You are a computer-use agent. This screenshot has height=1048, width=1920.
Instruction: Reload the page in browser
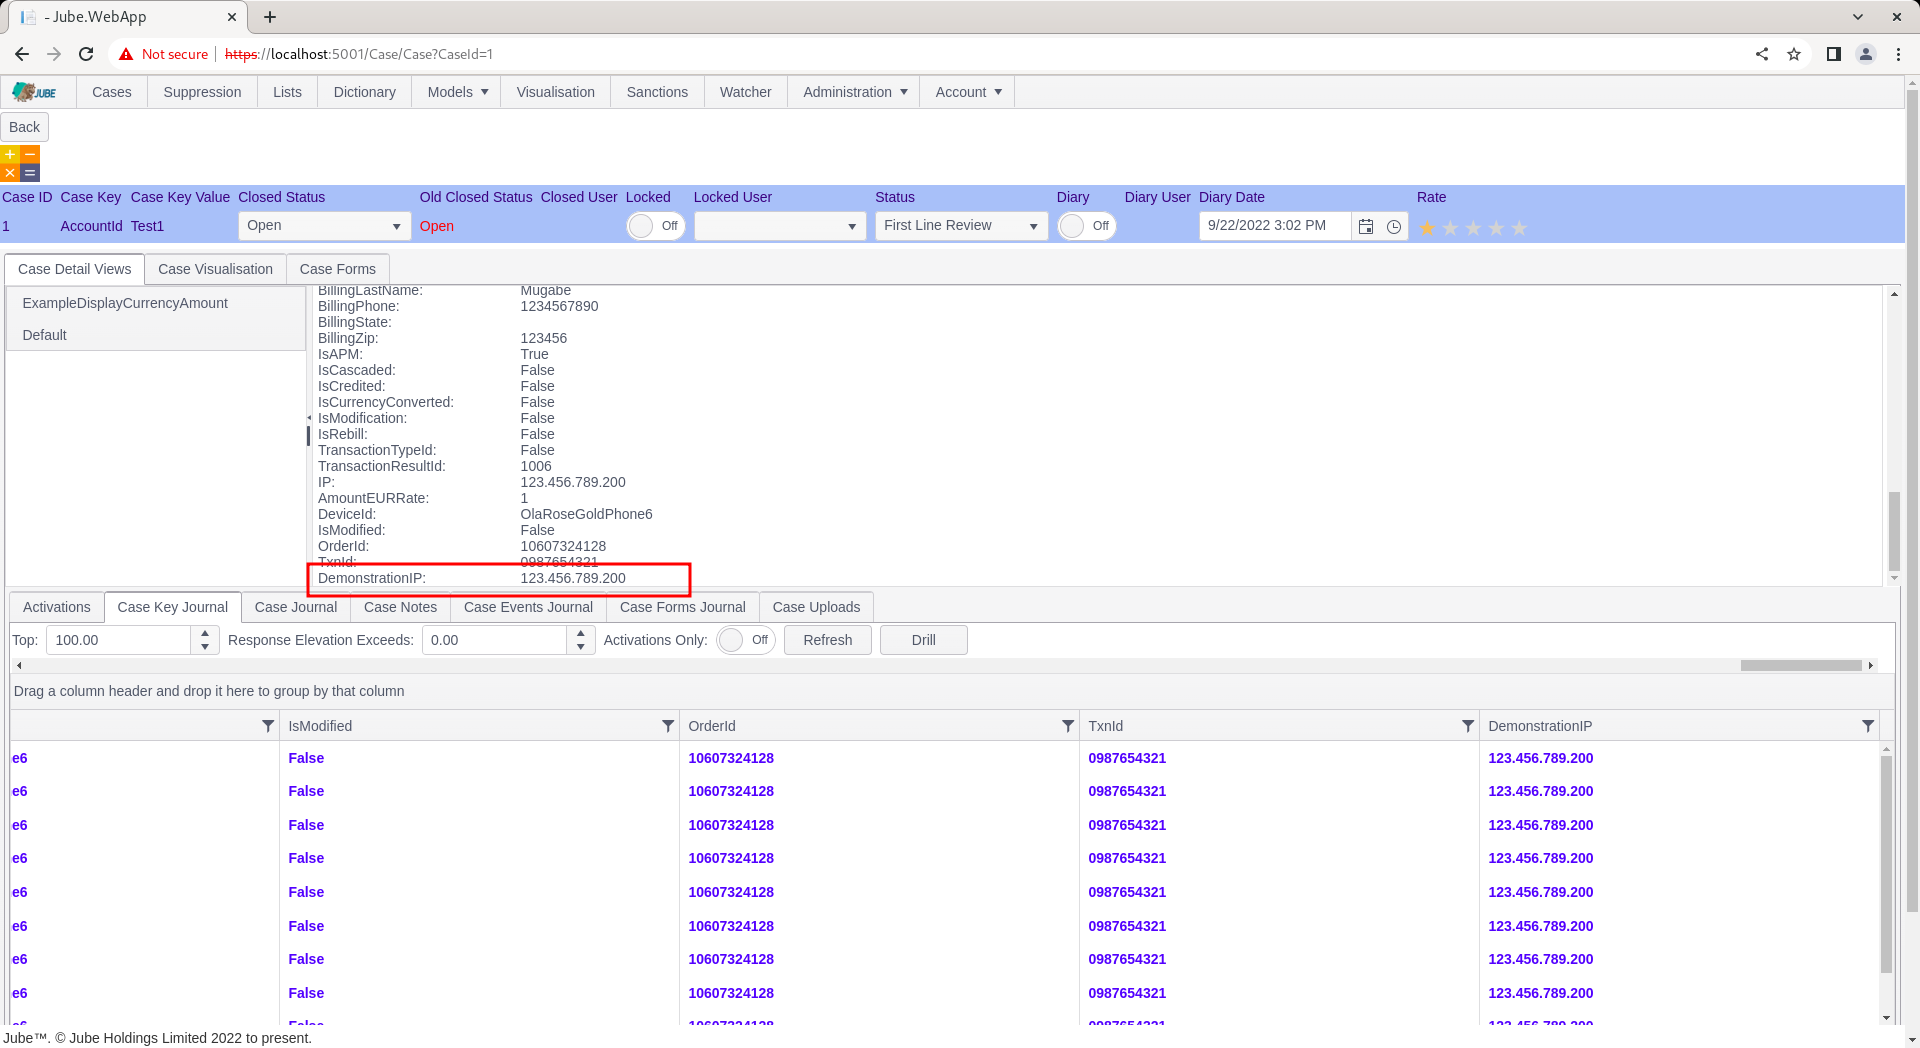tap(86, 54)
